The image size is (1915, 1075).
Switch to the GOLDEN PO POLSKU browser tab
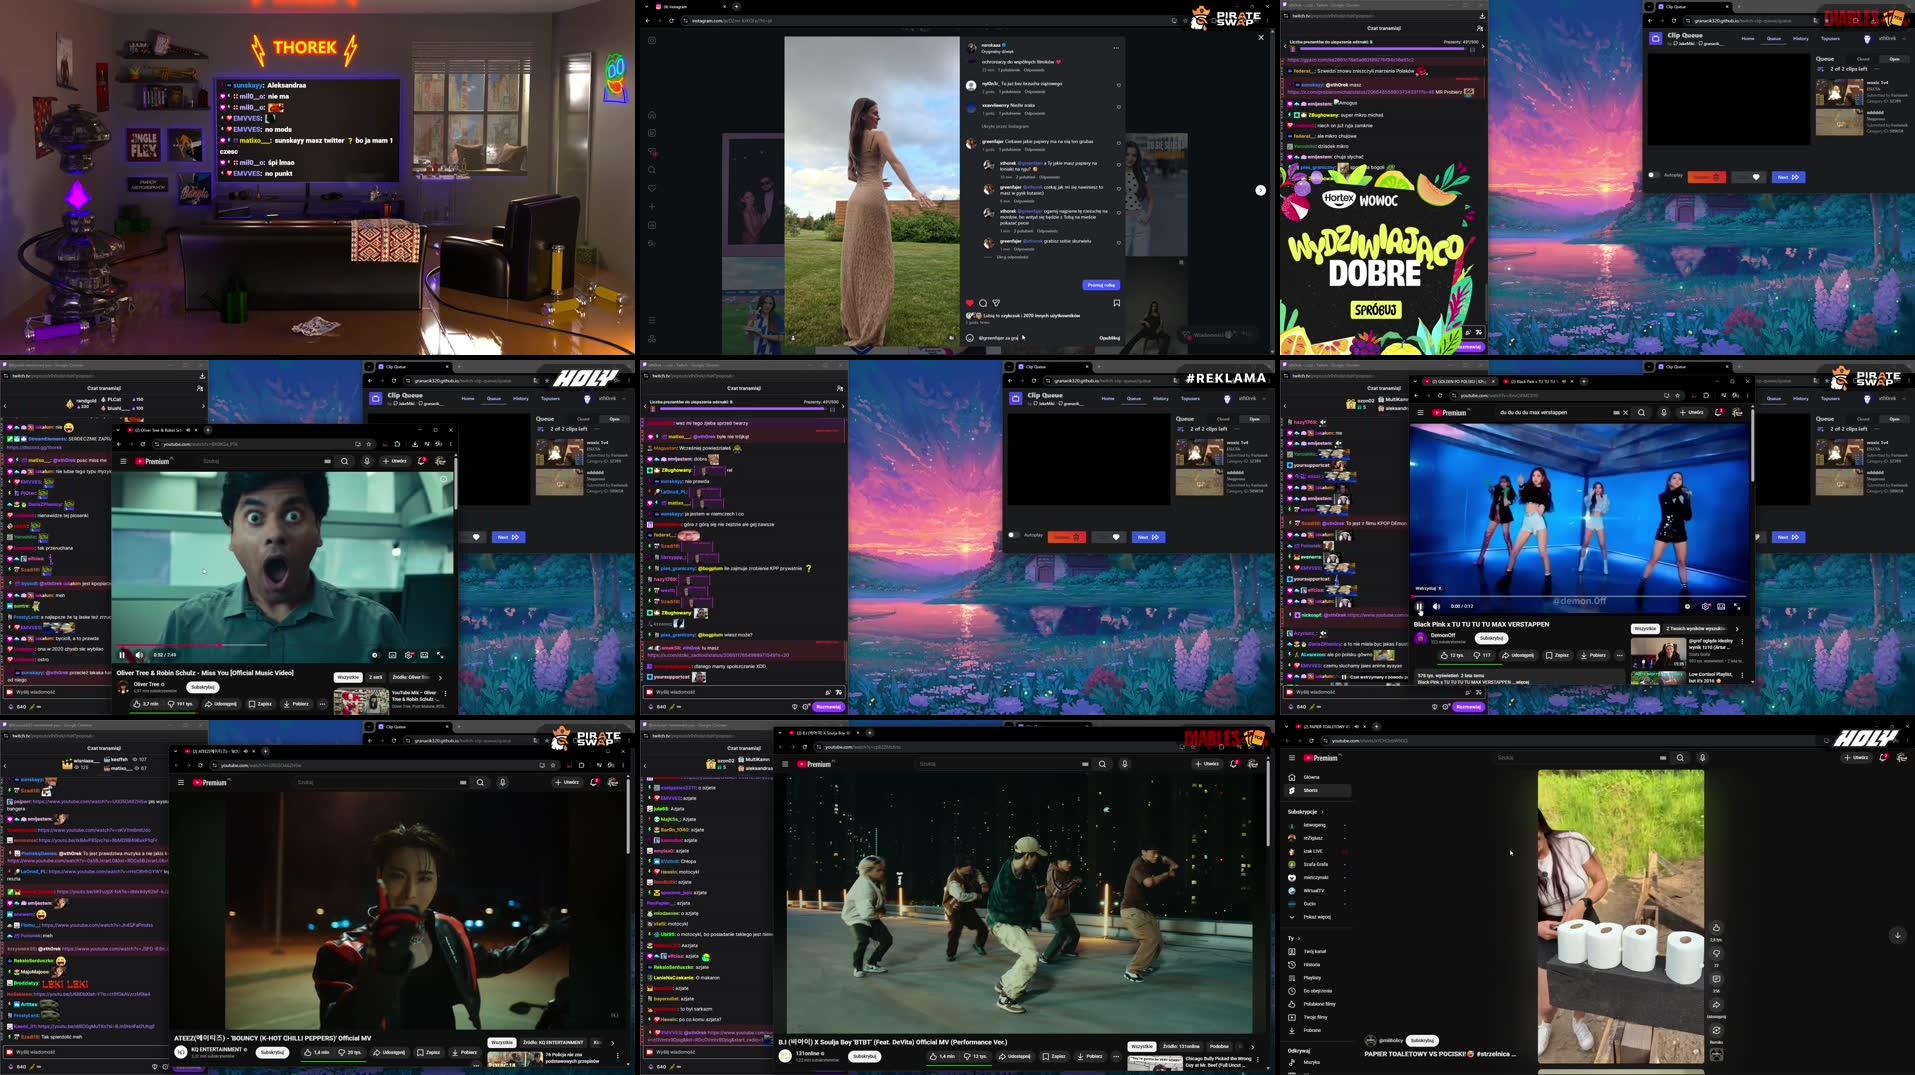1462,381
